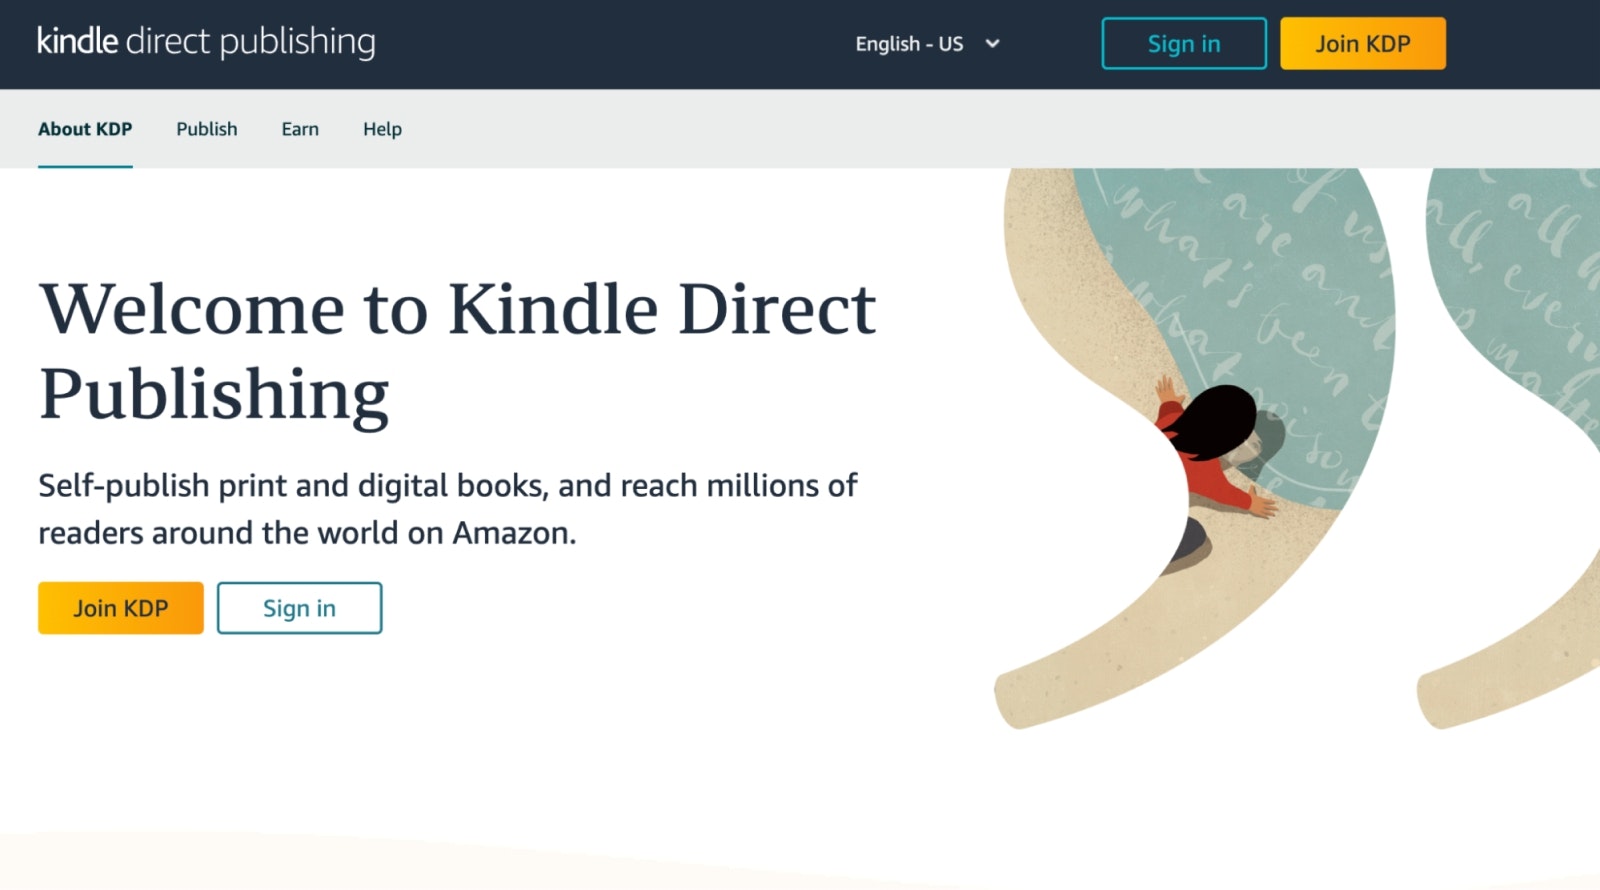The height and width of the screenshot is (890, 1600).
Task: Open the Publish menu item
Action: (207, 129)
